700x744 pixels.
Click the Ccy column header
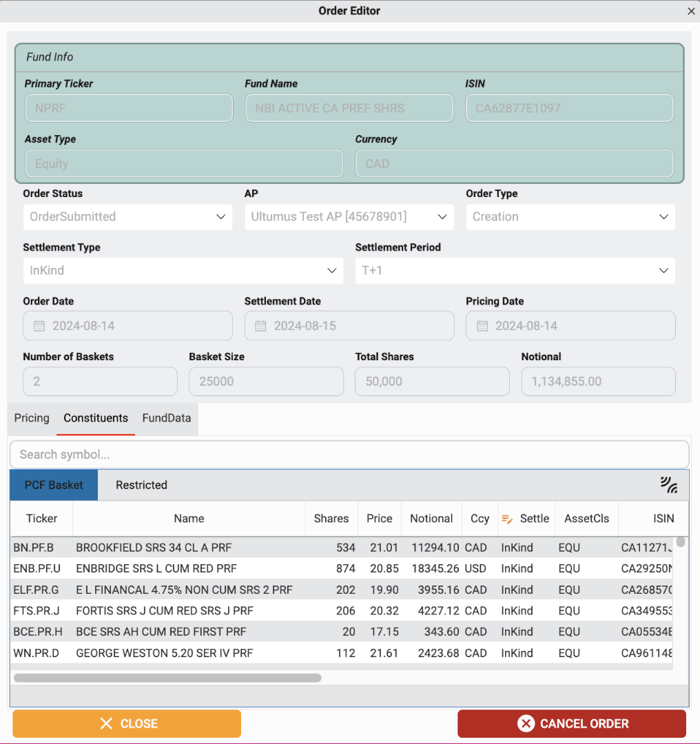point(480,519)
